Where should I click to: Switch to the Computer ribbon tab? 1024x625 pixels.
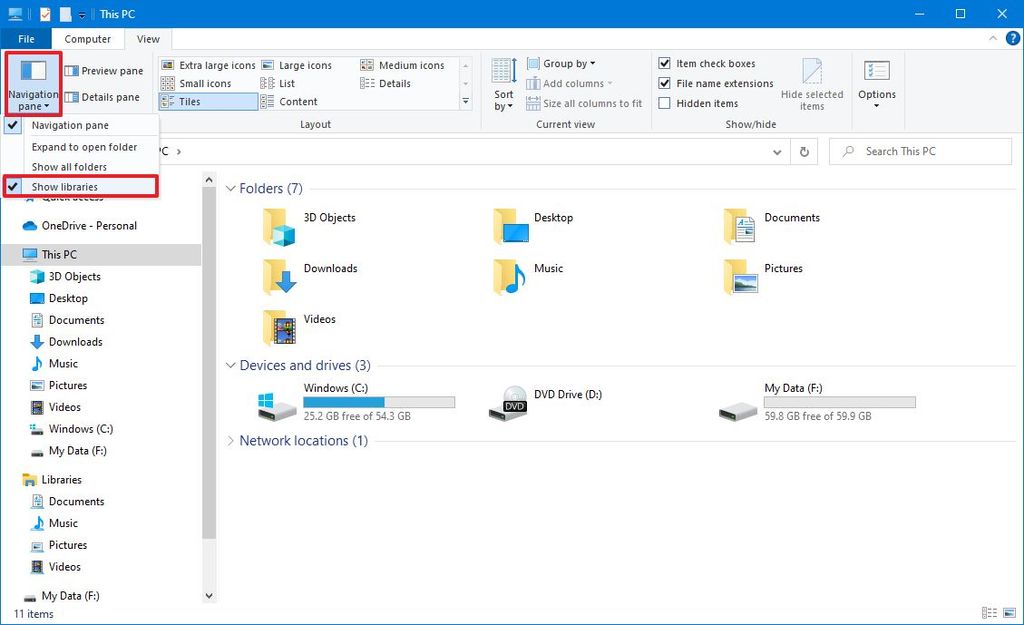point(88,38)
